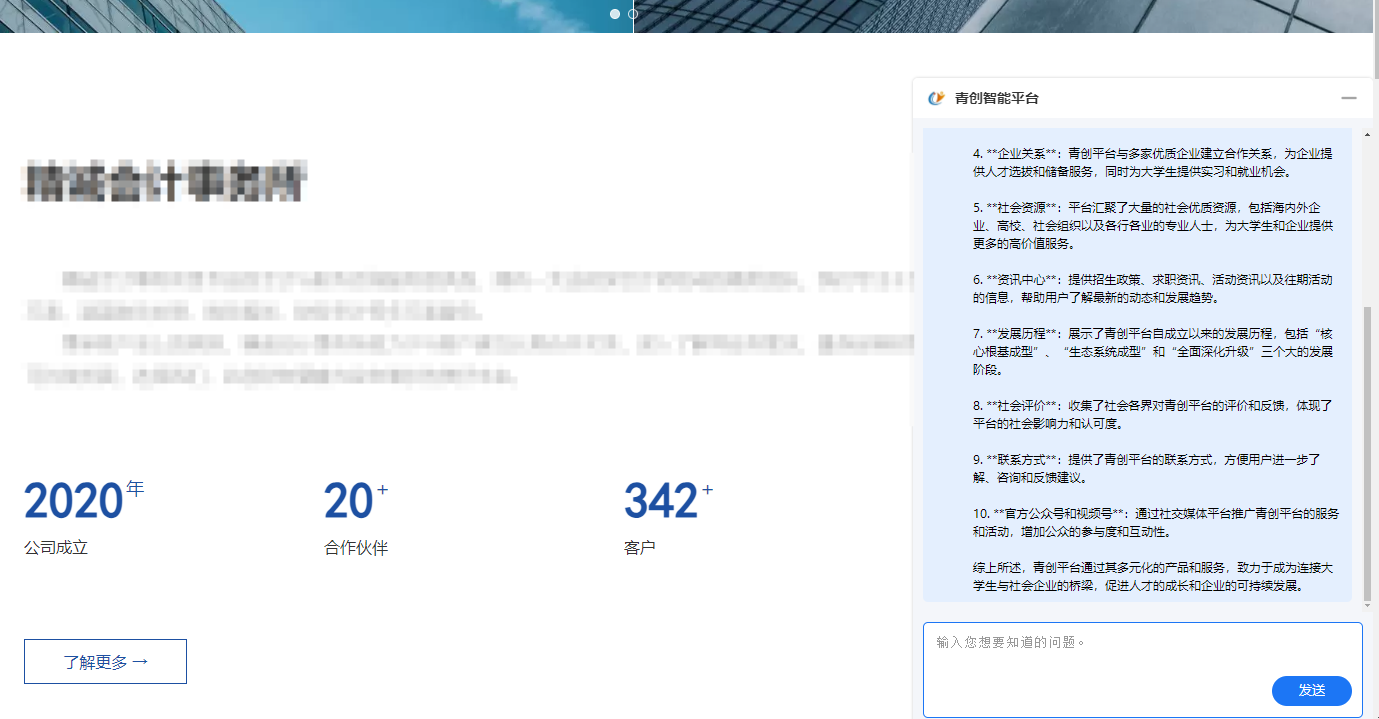Screen dimensions: 1379x719
Task: Select the first carousel dot indicator
Action: [615, 14]
